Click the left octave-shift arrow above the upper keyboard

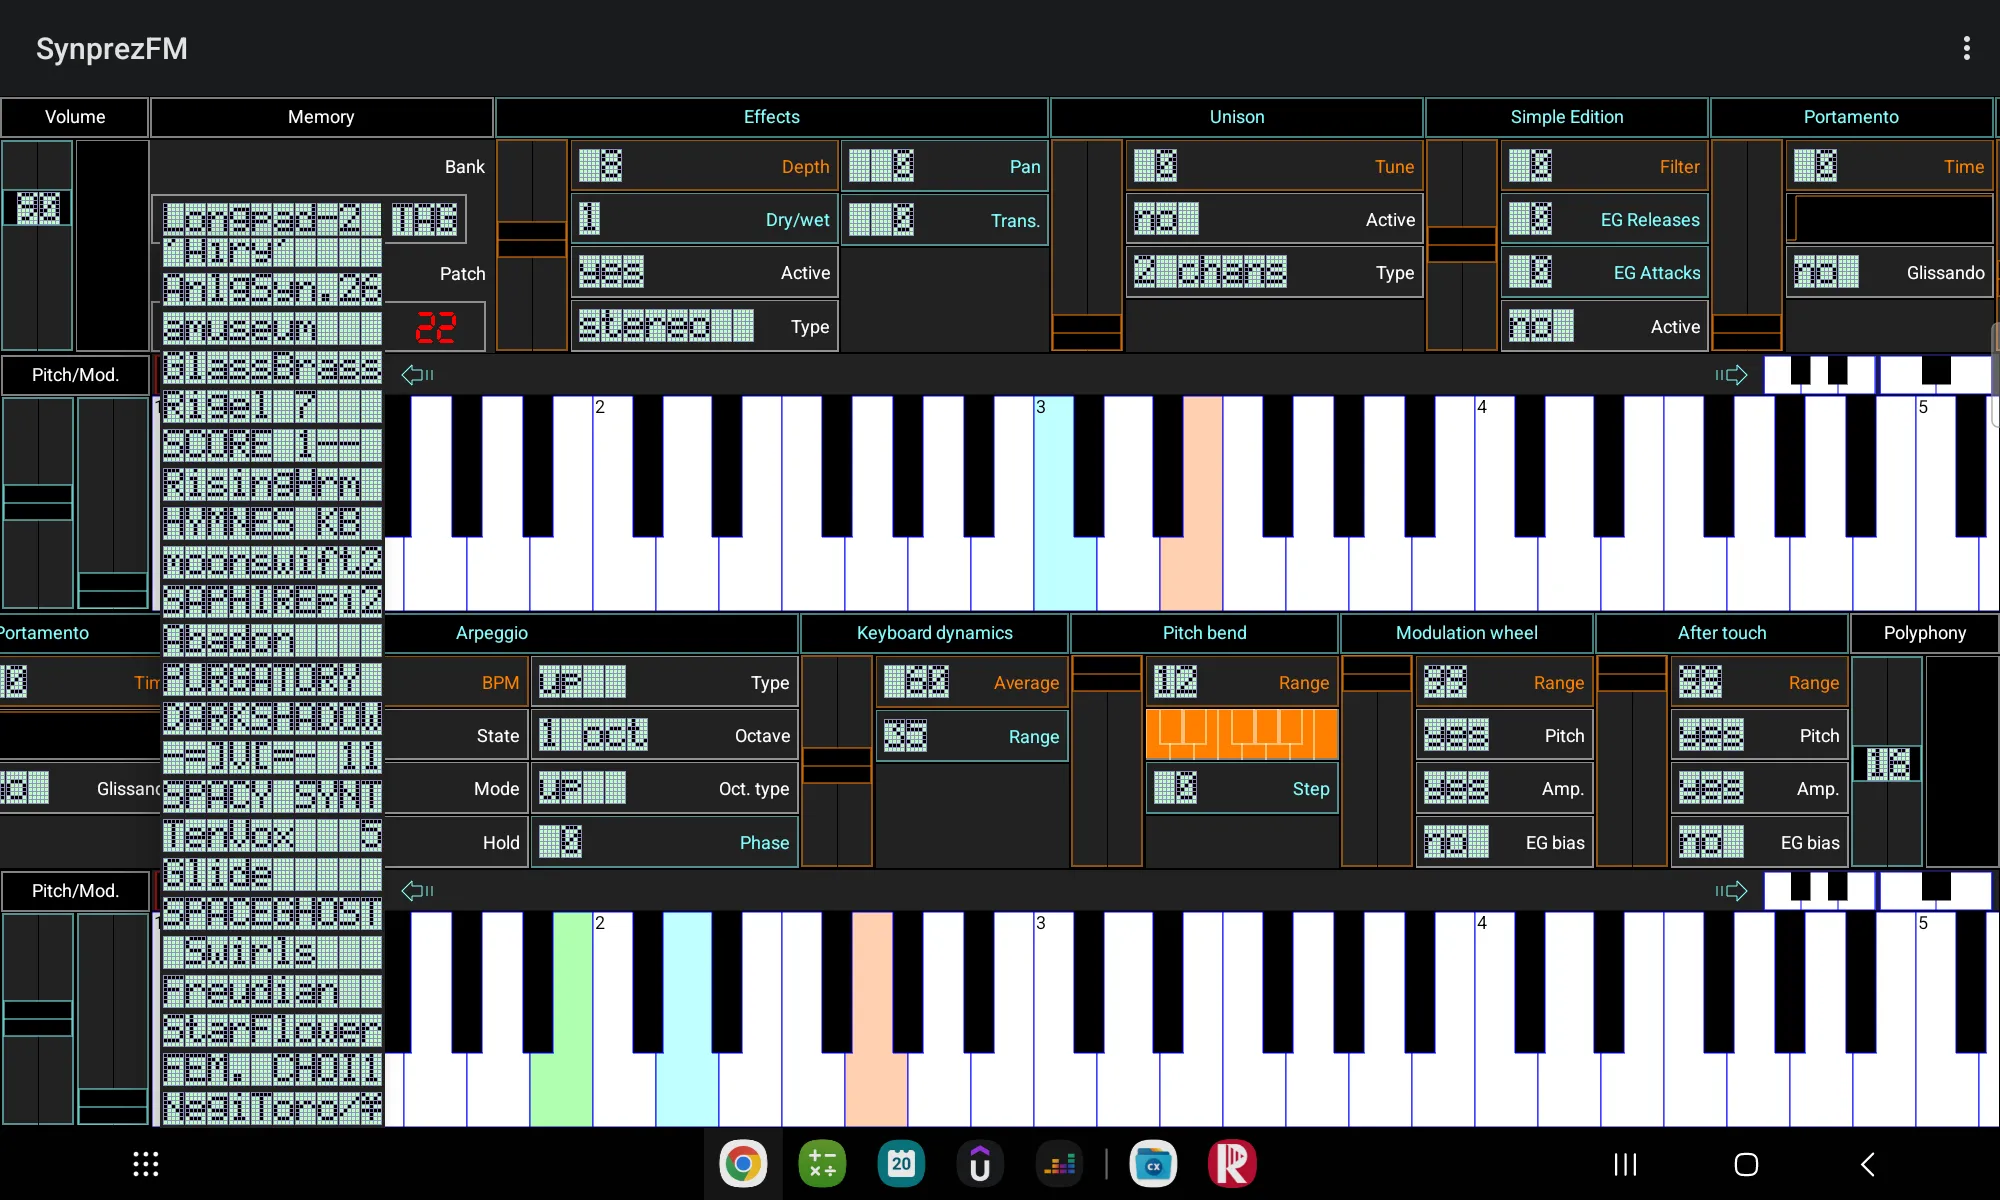pyautogui.click(x=417, y=375)
